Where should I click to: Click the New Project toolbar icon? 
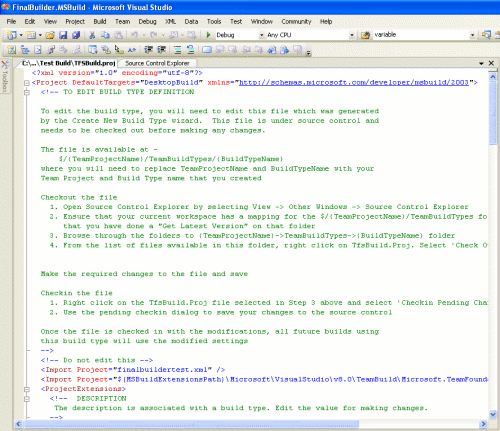point(12,35)
